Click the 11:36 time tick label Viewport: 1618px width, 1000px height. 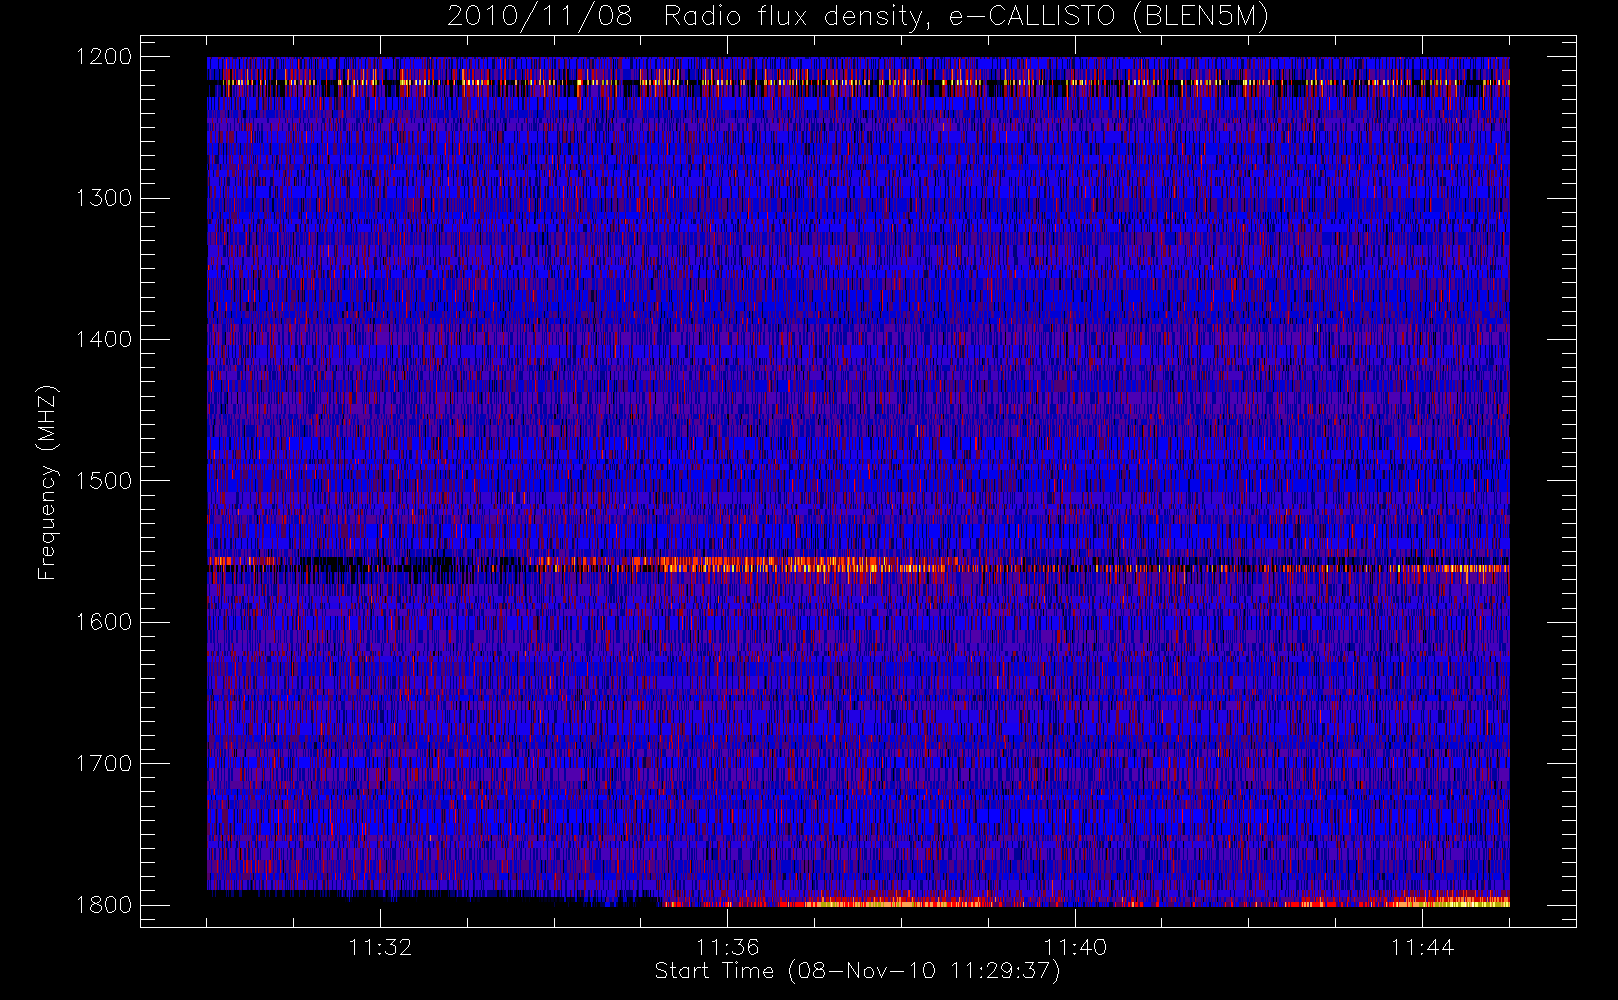tap(728, 947)
